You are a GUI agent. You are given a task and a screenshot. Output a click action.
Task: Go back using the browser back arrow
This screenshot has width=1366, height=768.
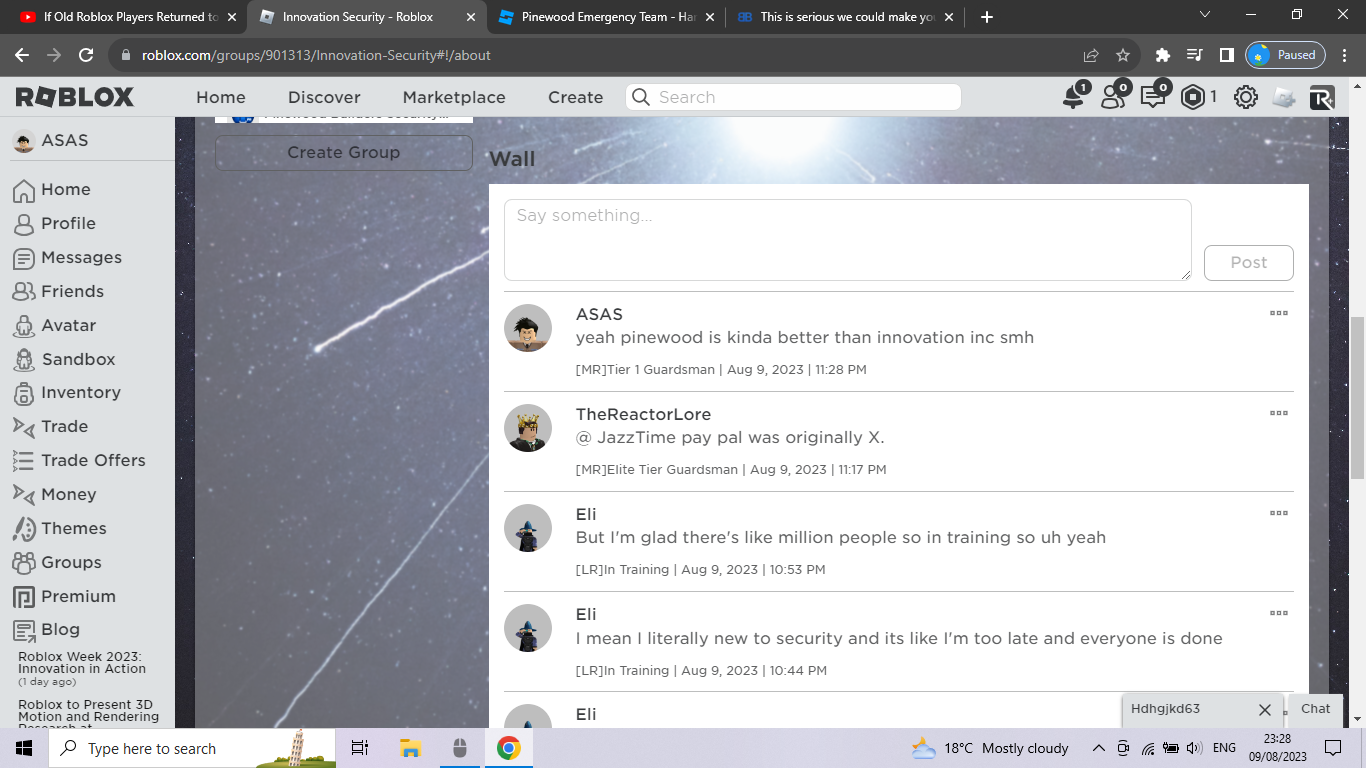click(x=23, y=55)
